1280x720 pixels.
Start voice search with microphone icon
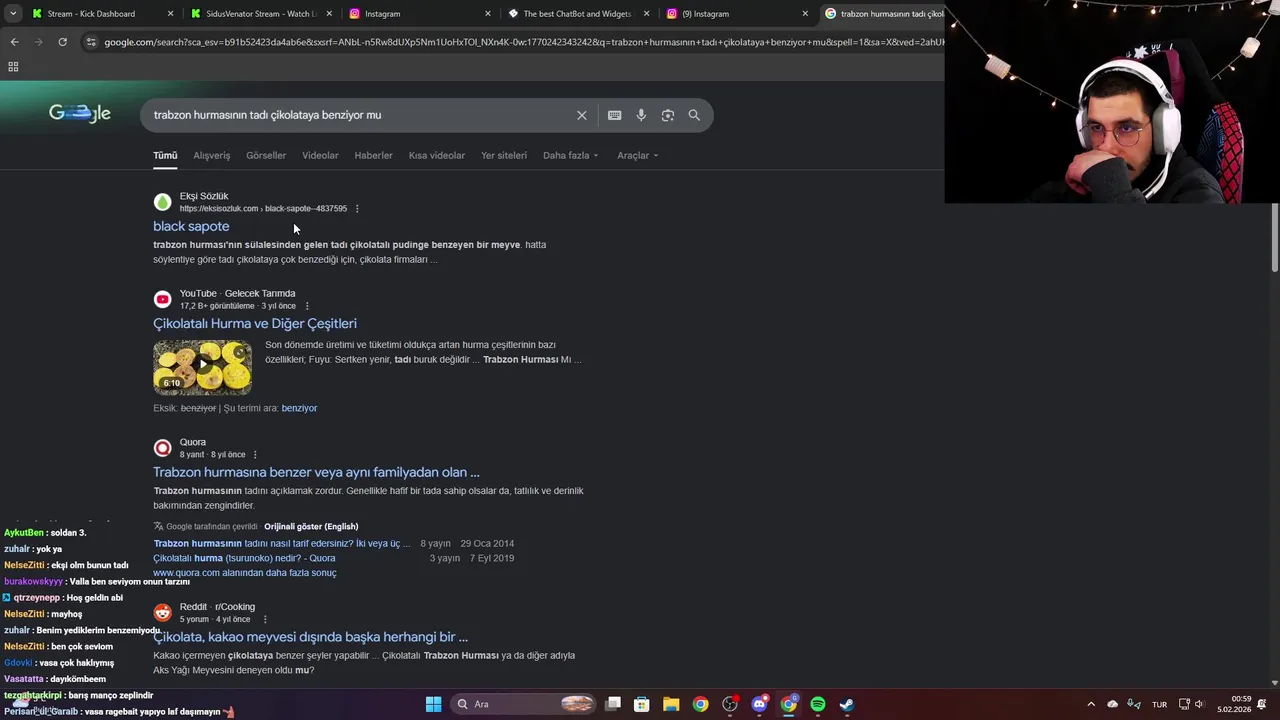click(x=641, y=115)
